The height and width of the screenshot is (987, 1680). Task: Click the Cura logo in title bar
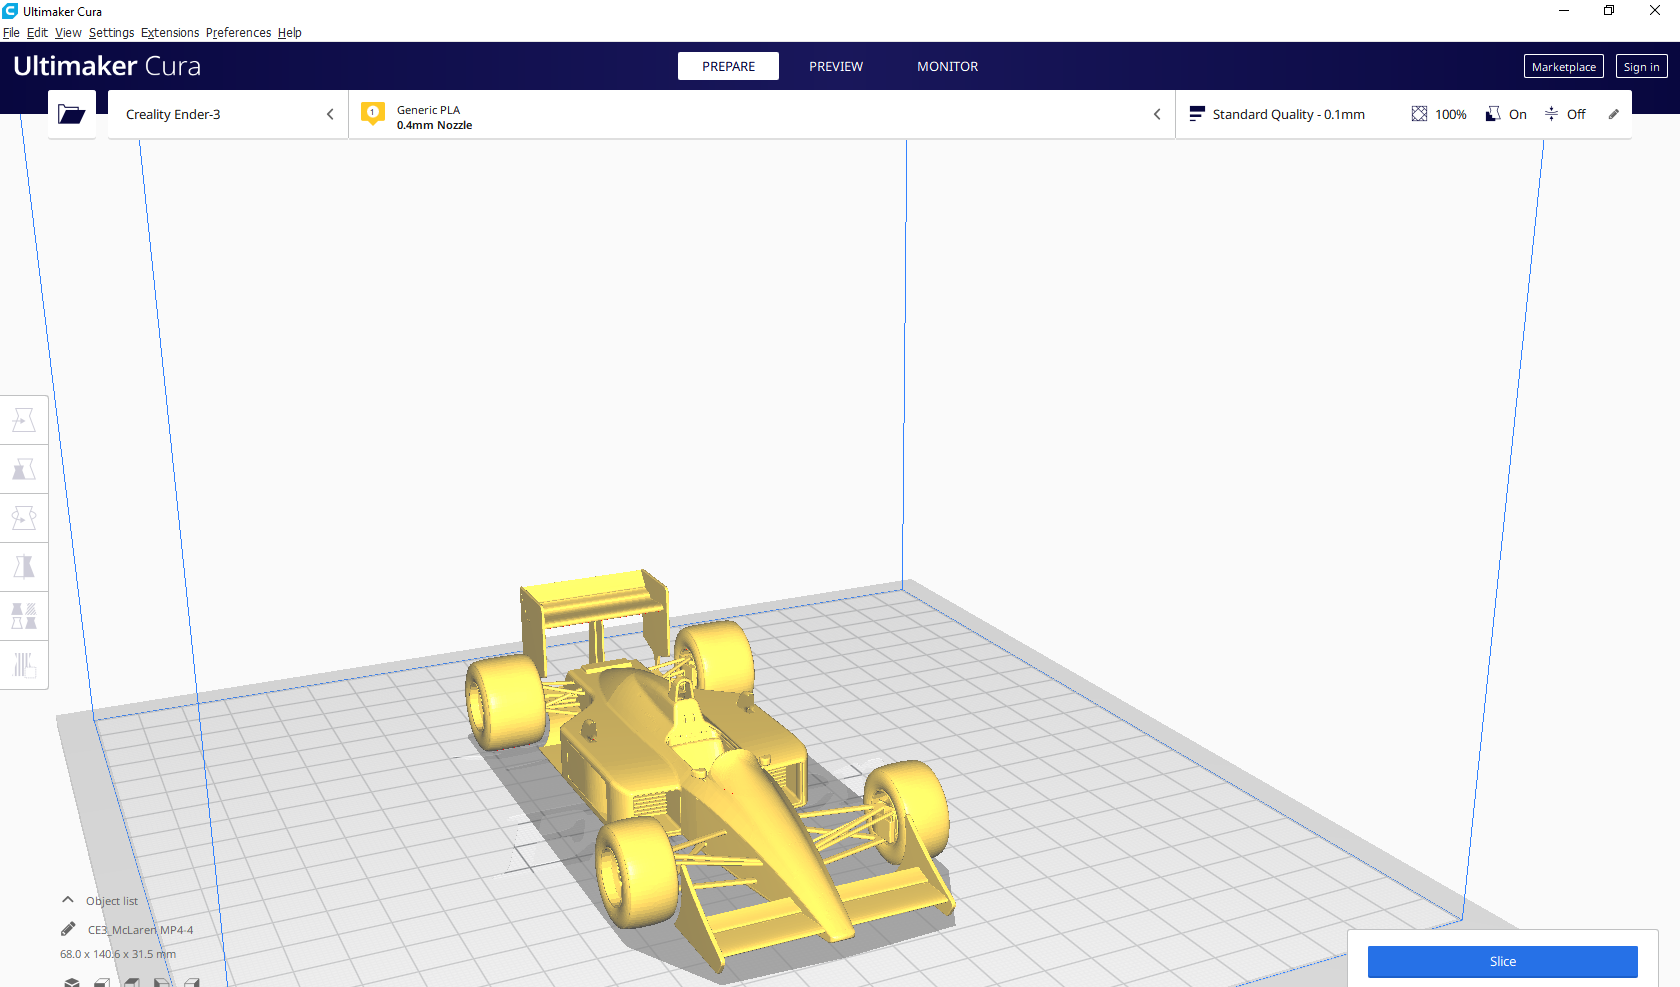(x=10, y=11)
